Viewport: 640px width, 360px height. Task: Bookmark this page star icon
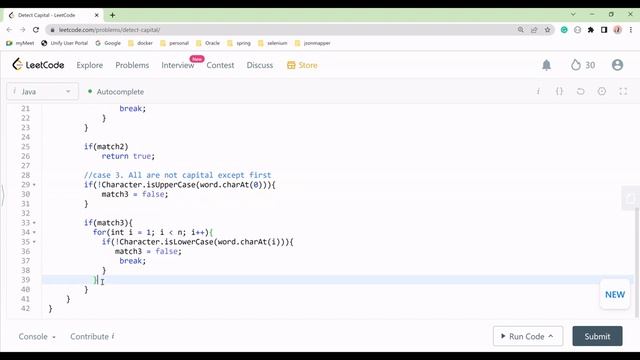point(547,30)
